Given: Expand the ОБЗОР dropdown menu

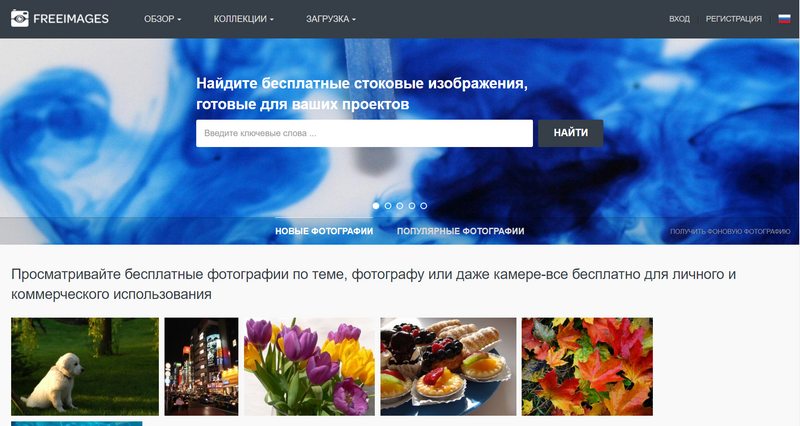Looking at the screenshot, I should pos(163,19).
